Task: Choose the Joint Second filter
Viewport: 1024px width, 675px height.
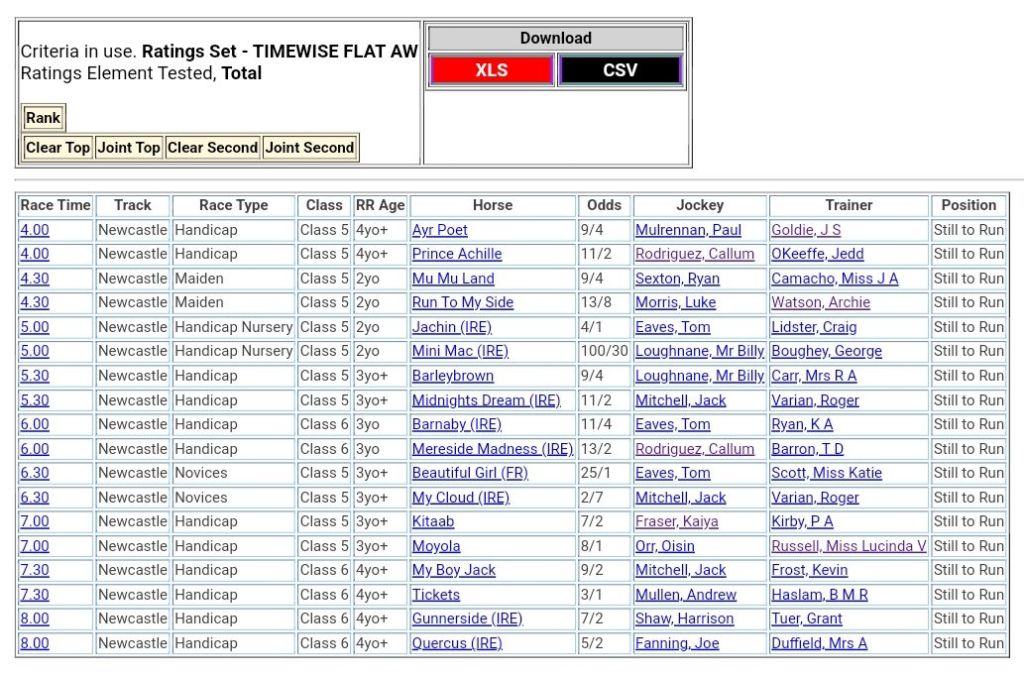Action: 310,147
